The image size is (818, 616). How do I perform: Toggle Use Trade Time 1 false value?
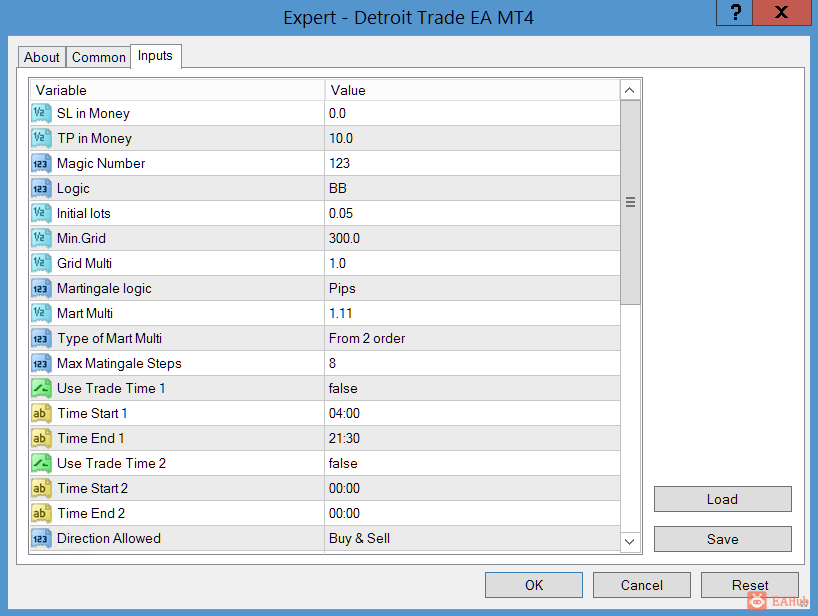click(x=473, y=389)
